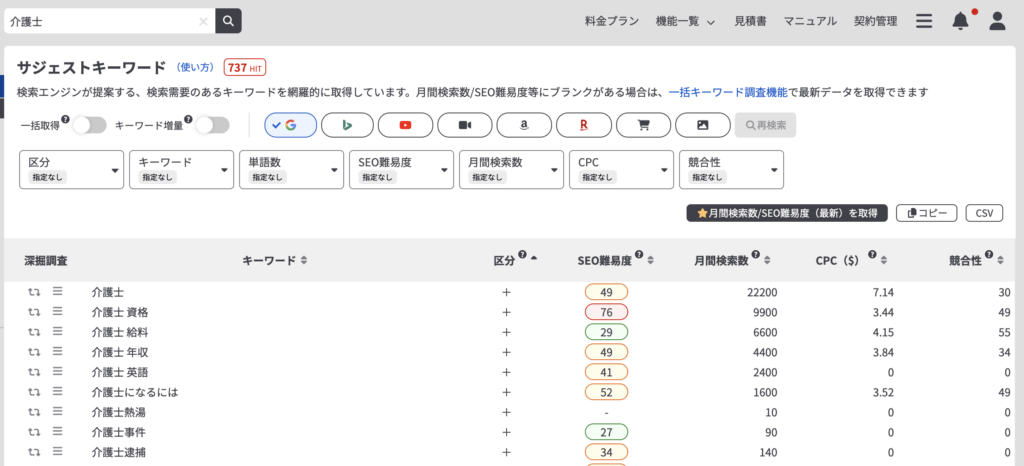Open the 区分 filter dropdown
Screen dimensions: 1024x466
pyautogui.click(x=72, y=169)
